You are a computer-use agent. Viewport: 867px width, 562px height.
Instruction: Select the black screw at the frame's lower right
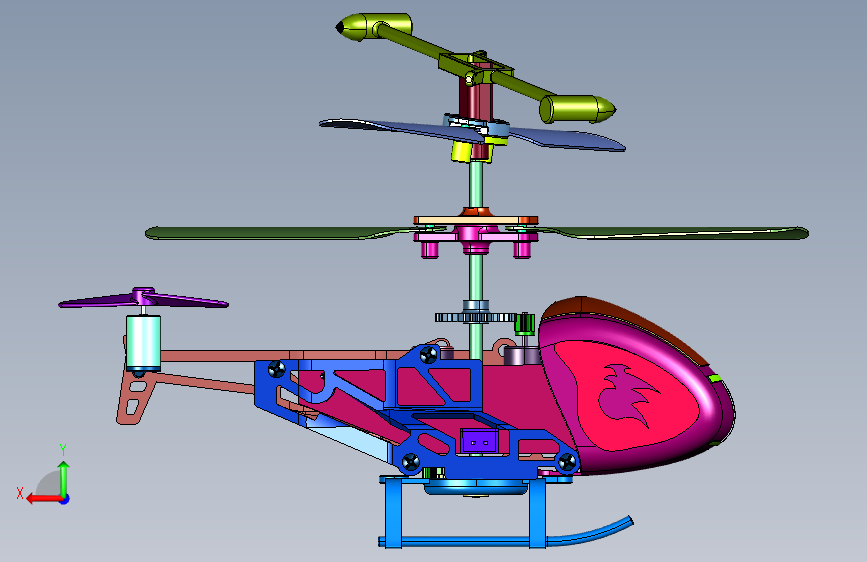pyautogui.click(x=567, y=462)
